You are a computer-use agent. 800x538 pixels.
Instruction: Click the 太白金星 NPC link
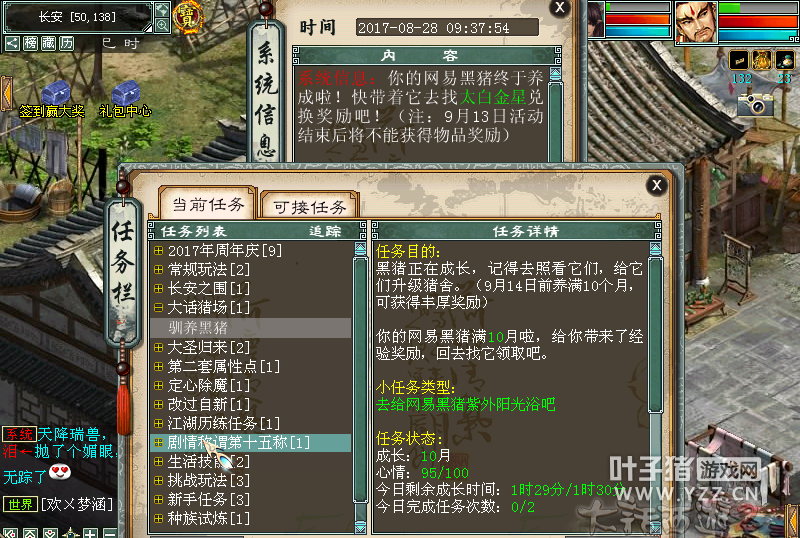pos(492,97)
